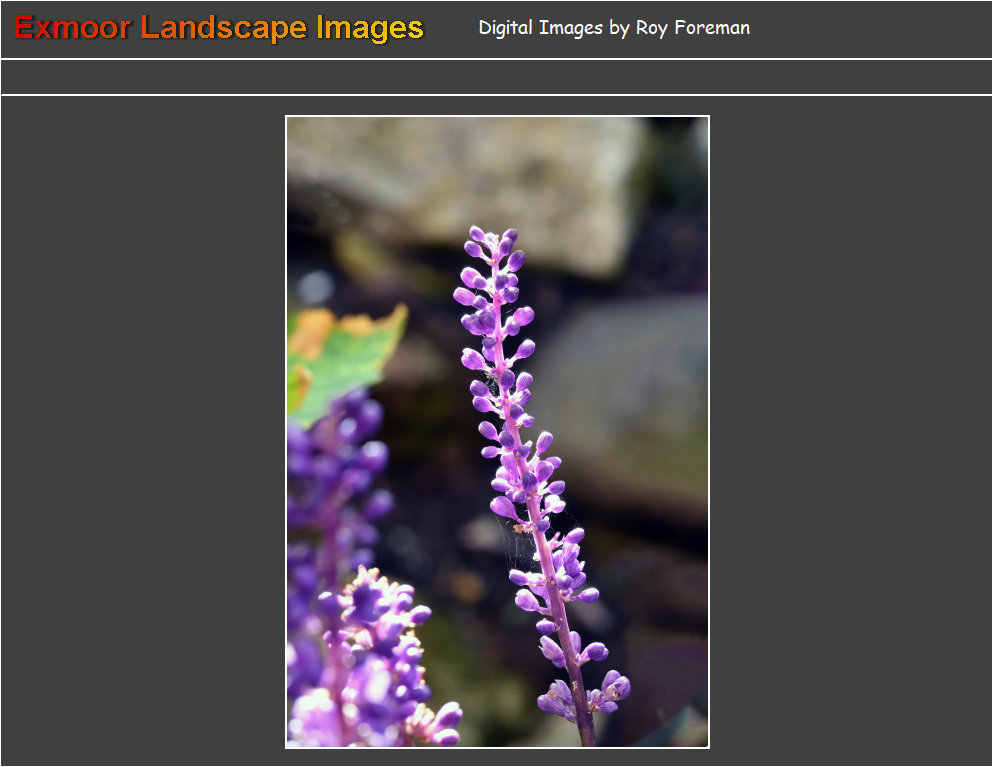Click the grey area right of the photo
This screenshot has height=767, width=993.
[850, 430]
